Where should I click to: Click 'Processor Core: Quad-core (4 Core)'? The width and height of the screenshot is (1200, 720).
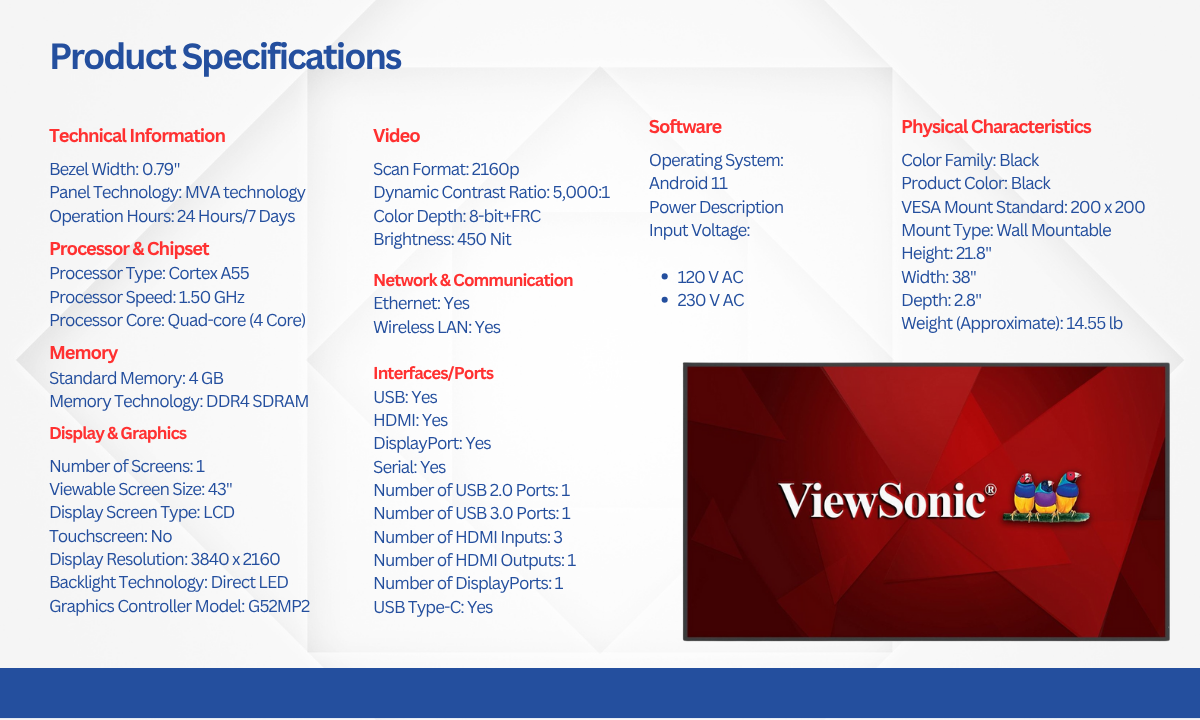click(177, 320)
